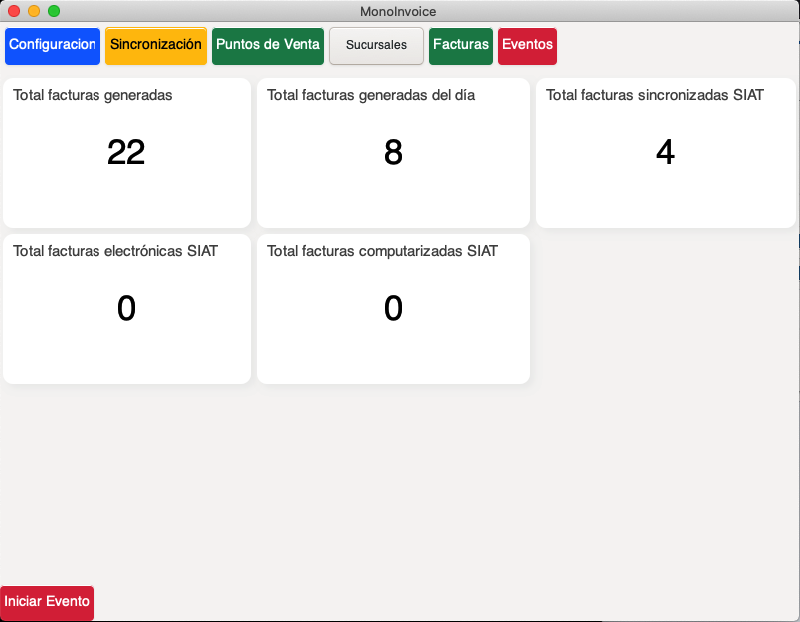Go to Puntos de Venta
The width and height of the screenshot is (800, 622).
click(x=268, y=46)
